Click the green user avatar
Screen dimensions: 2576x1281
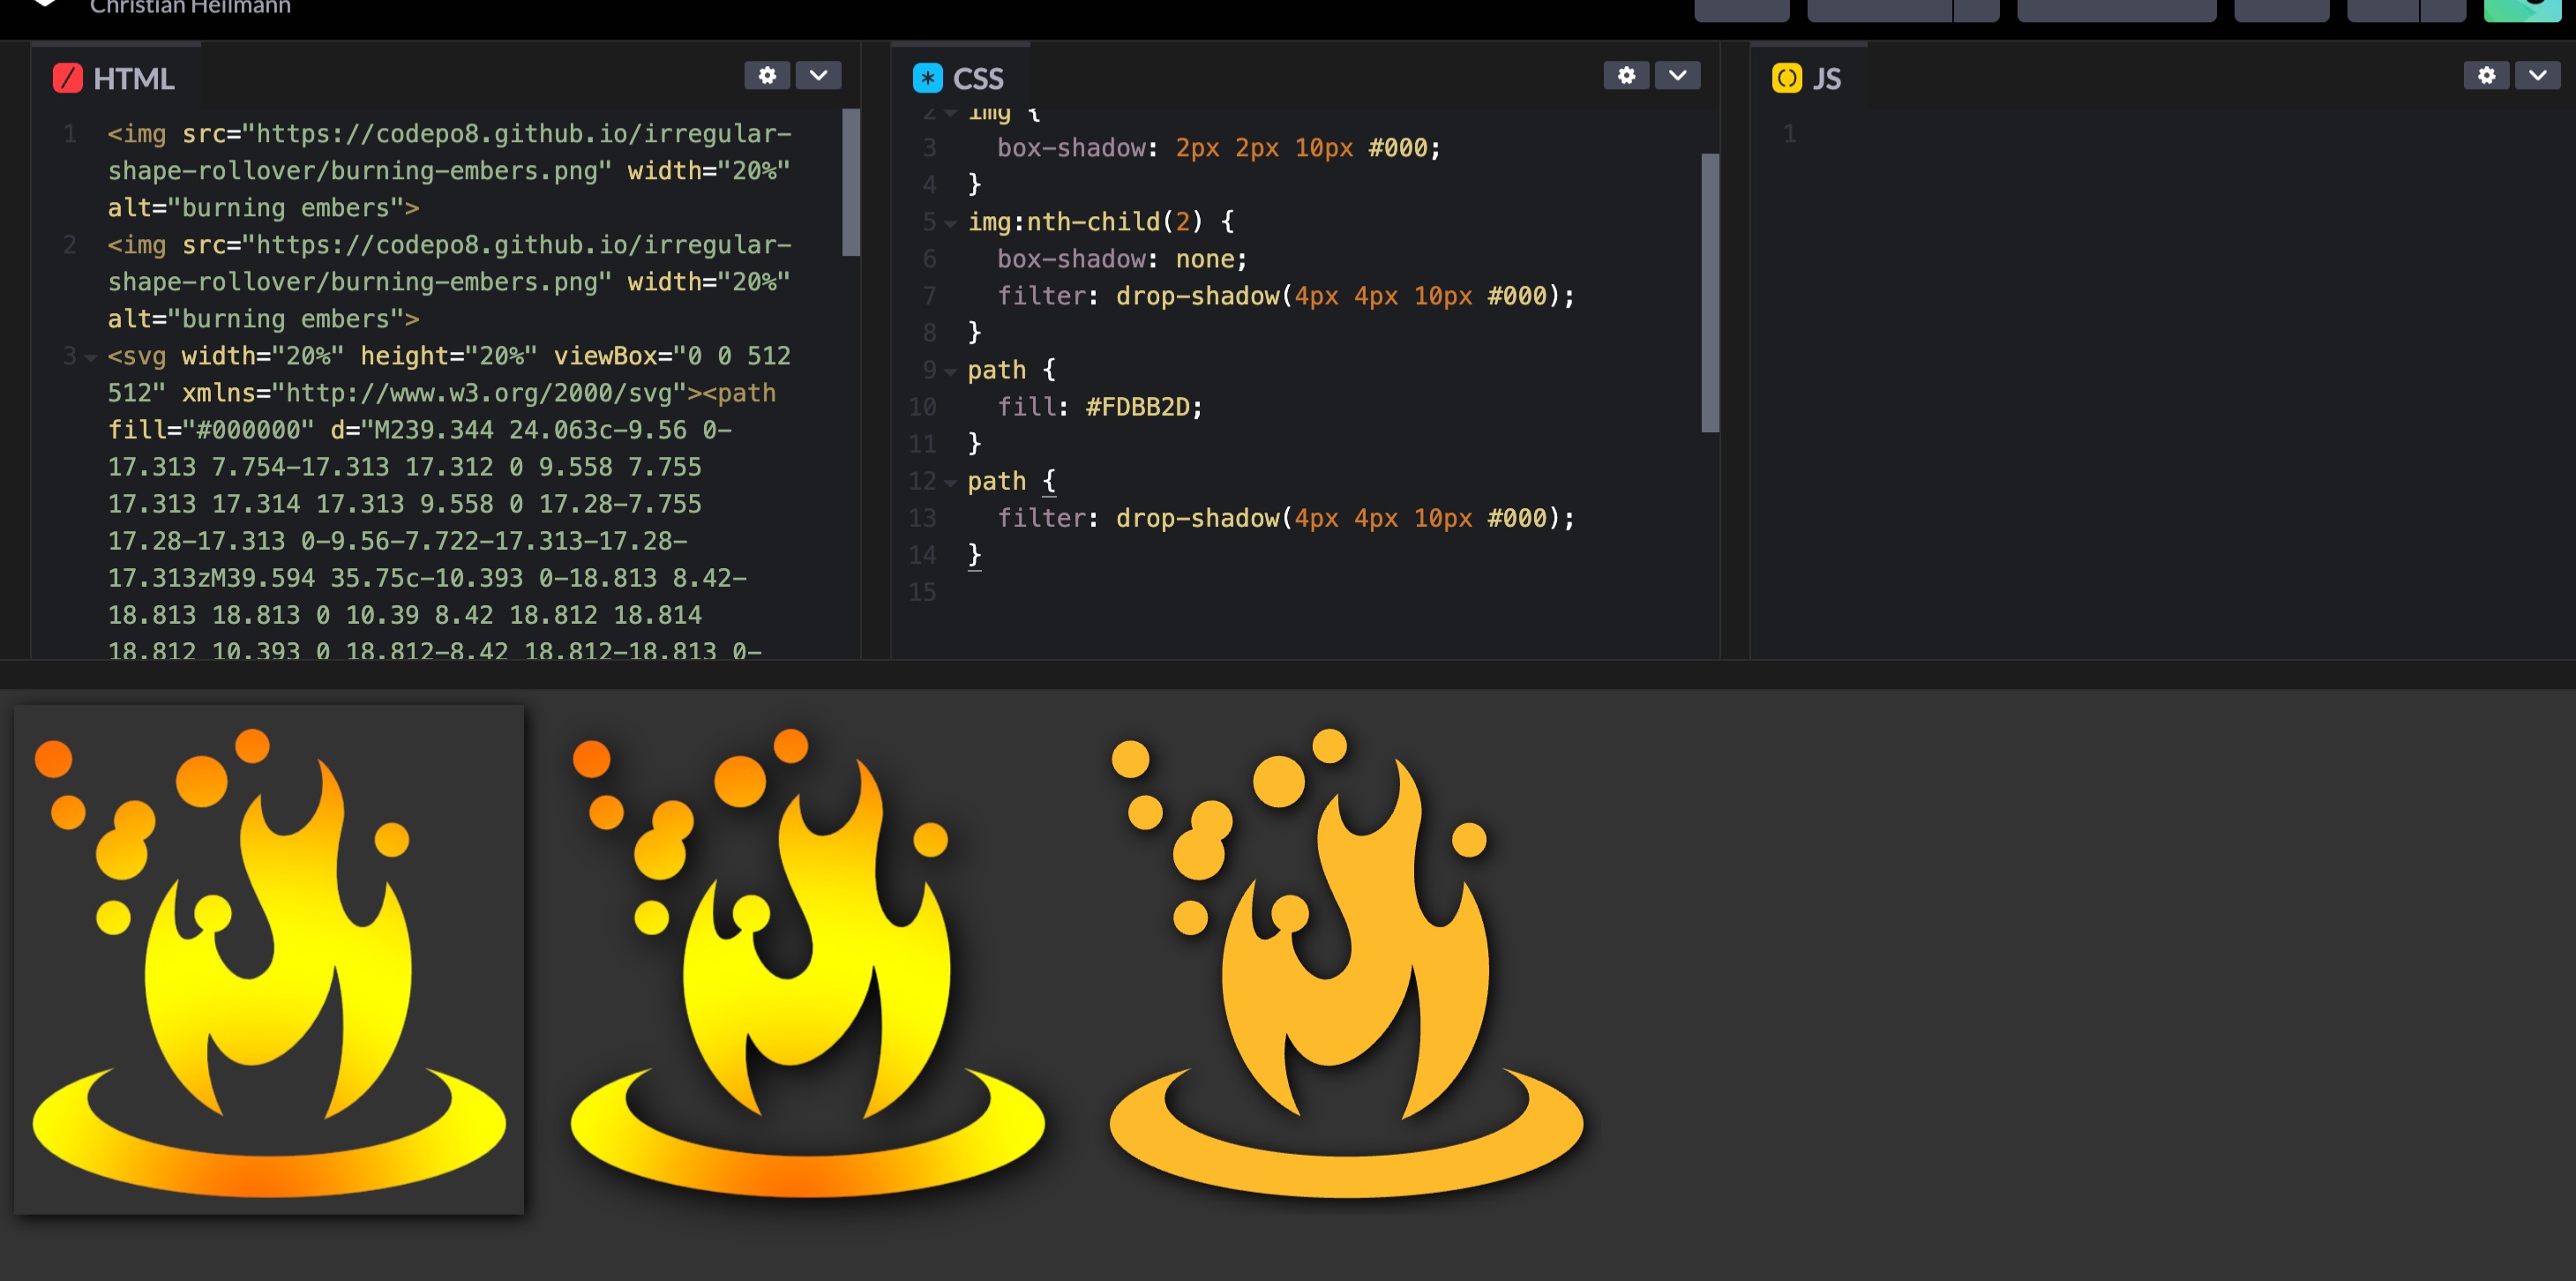tap(2521, 10)
